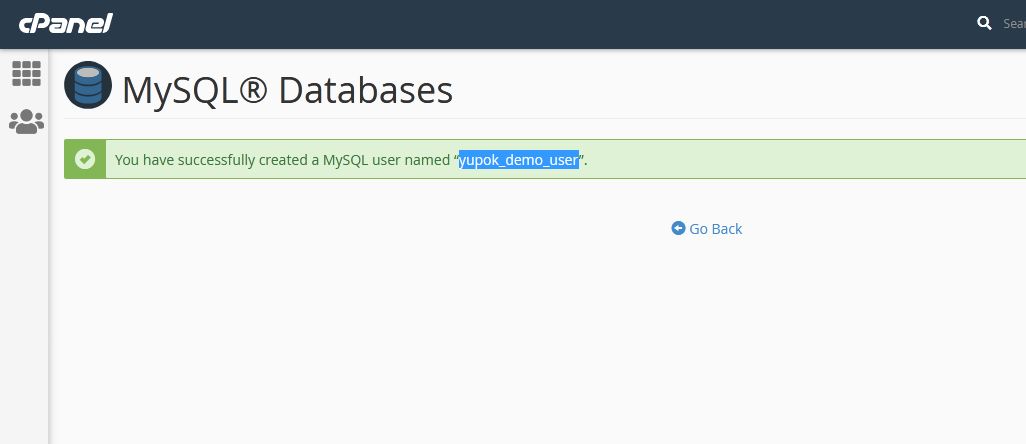The height and width of the screenshot is (444, 1026).
Task: Open the search magnifier icon
Action: point(984,24)
